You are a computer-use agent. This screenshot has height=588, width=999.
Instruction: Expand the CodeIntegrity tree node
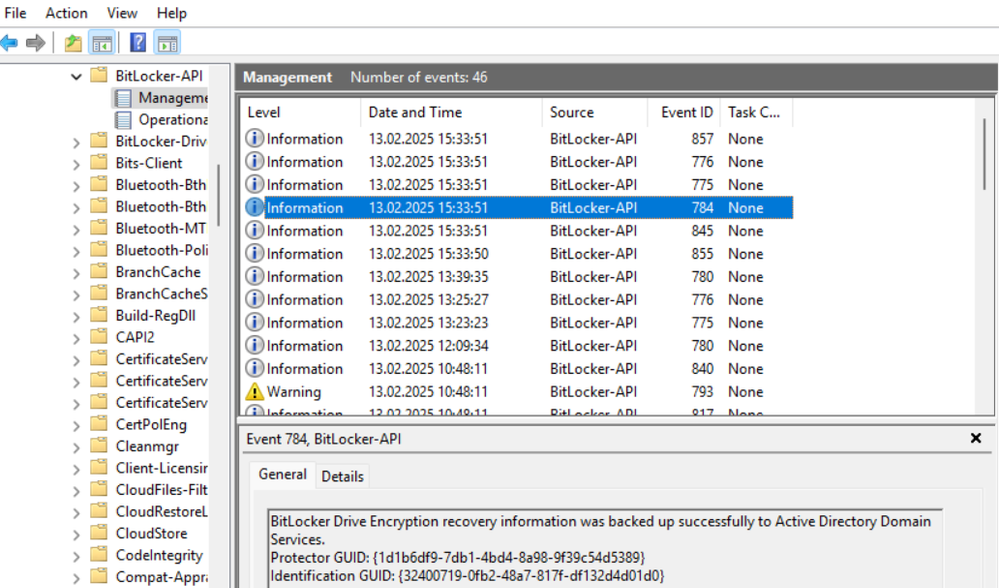tap(76, 557)
